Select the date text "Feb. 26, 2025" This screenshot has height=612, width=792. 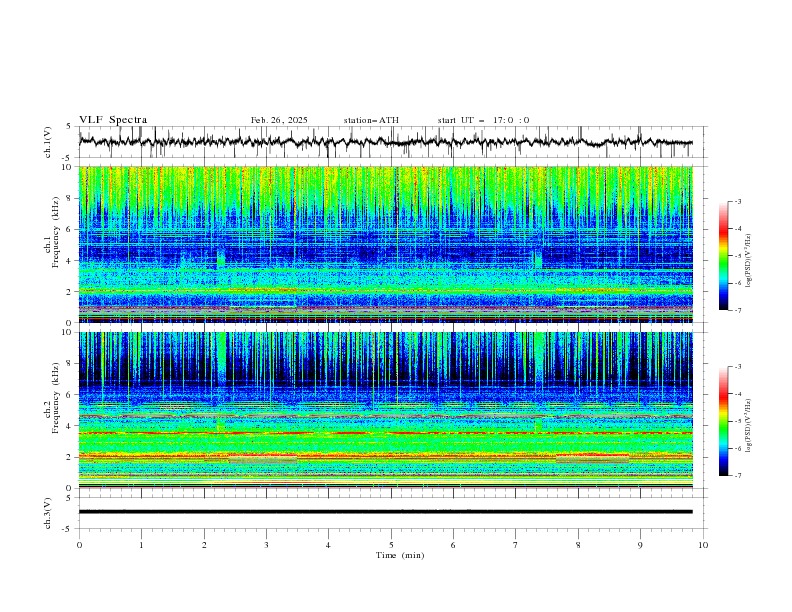pos(279,120)
